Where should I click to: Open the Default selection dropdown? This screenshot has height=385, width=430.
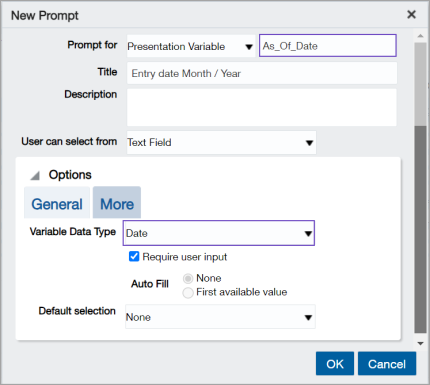(x=220, y=317)
